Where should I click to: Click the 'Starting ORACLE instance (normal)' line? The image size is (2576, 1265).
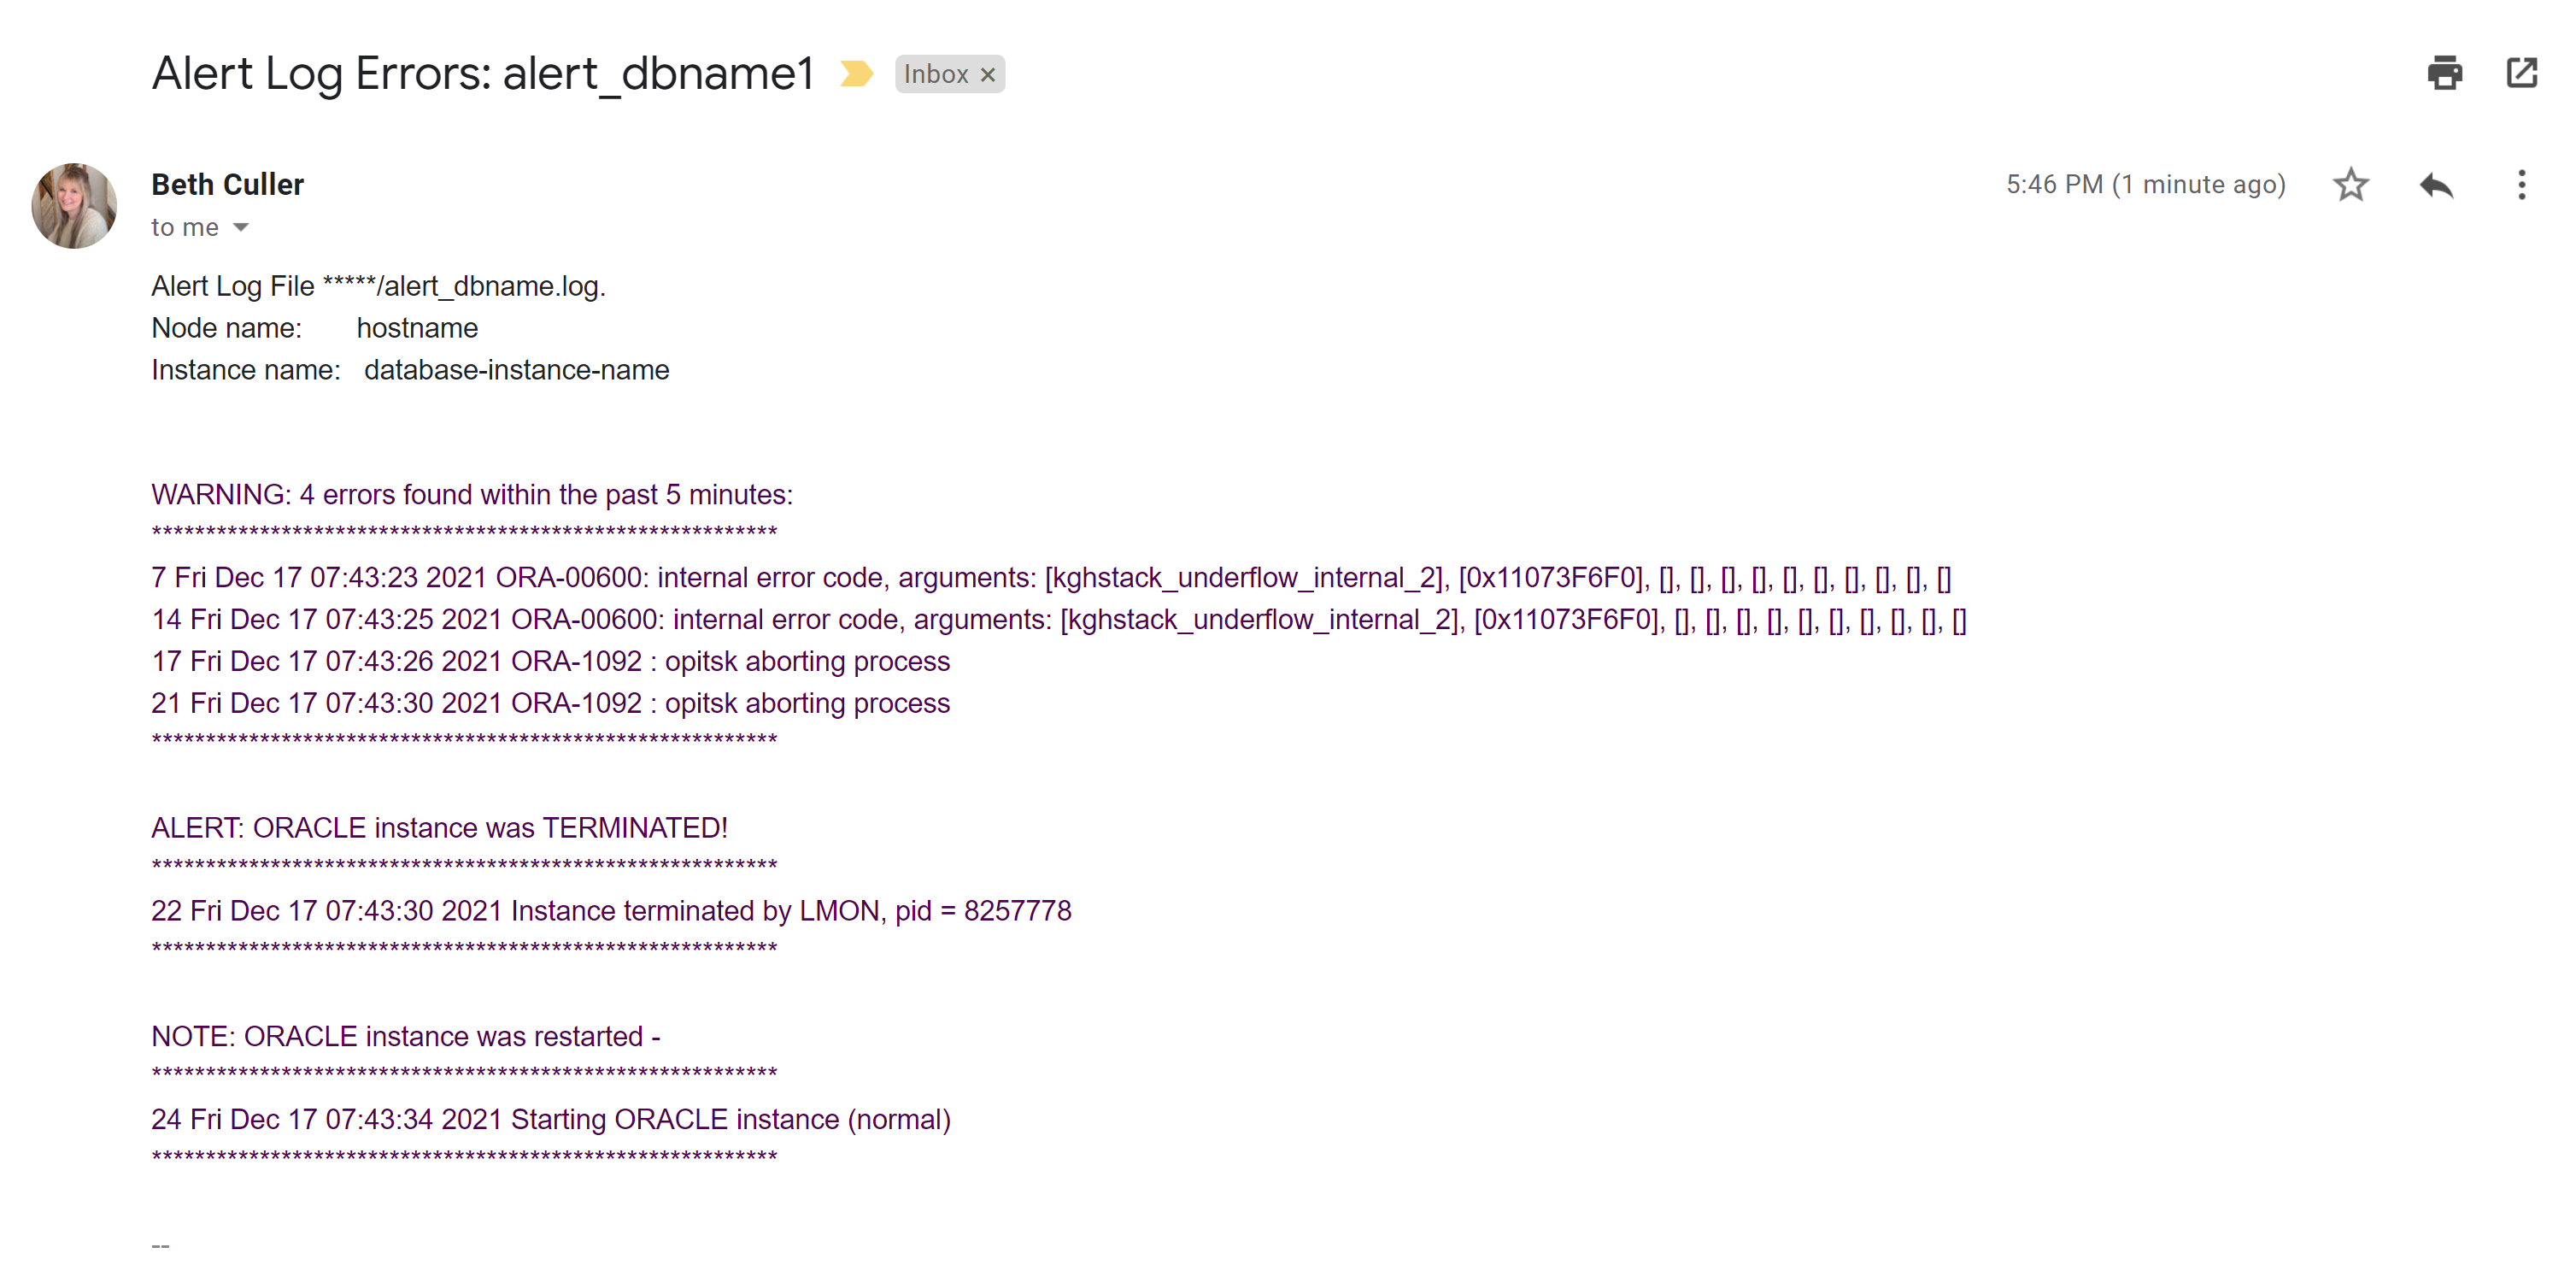coord(551,1119)
